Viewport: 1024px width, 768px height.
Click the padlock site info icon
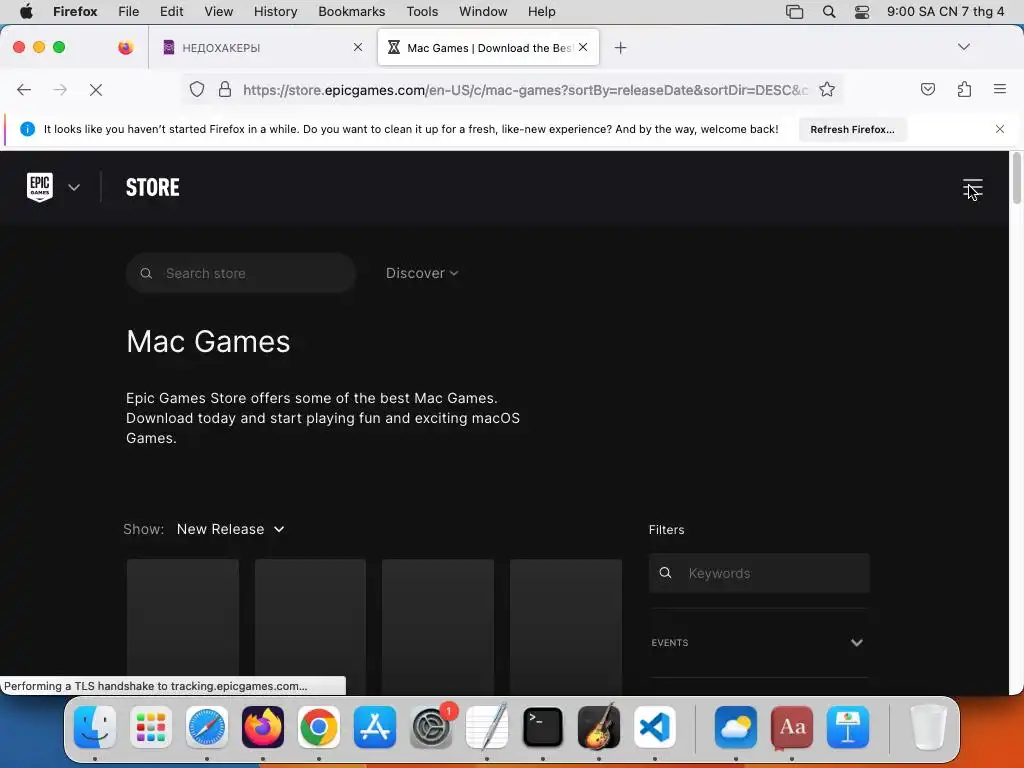[x=225, y=89]
